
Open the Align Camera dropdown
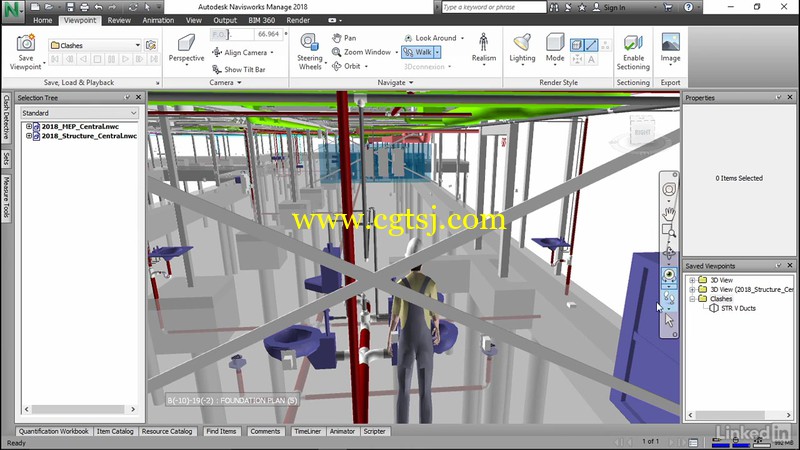tap(272, 53)
